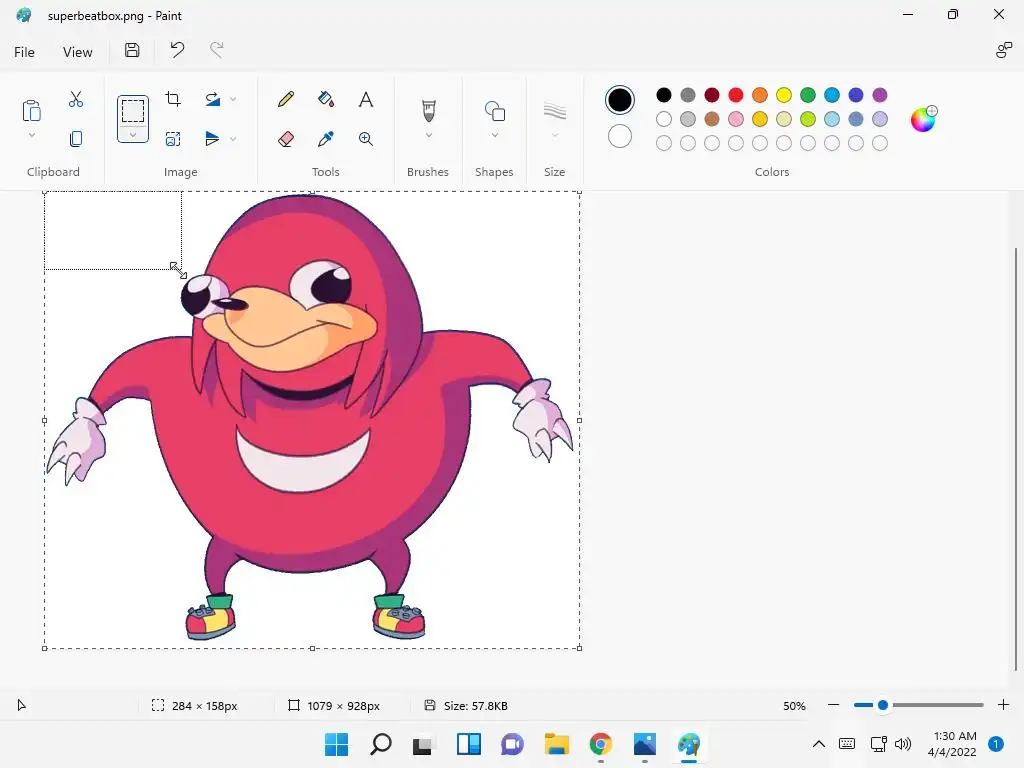Expand the Paste options chevron
The image size is (1024, 768).
[31, 135]
